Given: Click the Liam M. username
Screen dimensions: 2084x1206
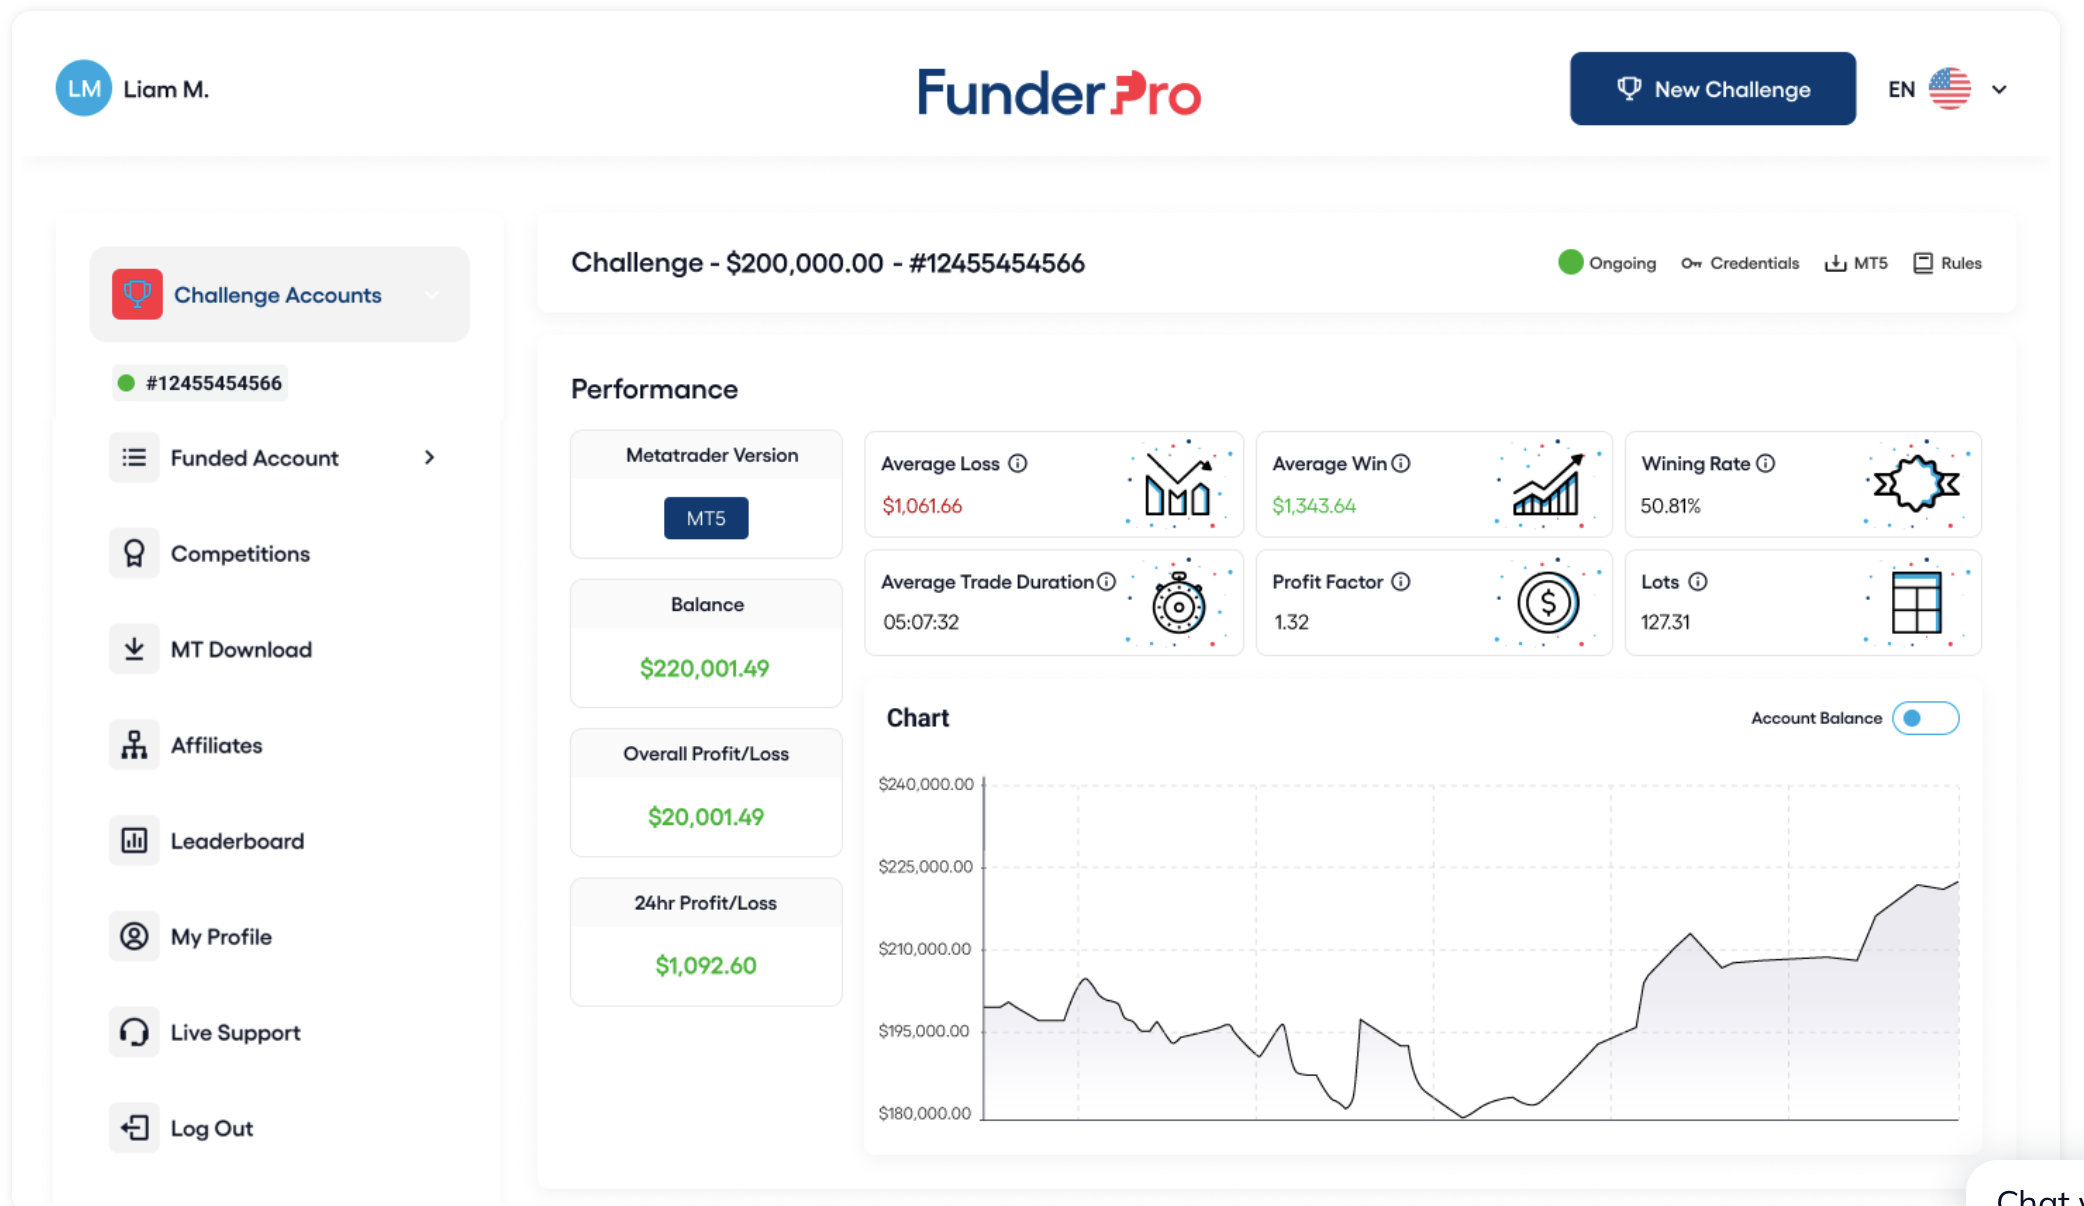Looking at the screenshot, I should (x=166, y=89).
